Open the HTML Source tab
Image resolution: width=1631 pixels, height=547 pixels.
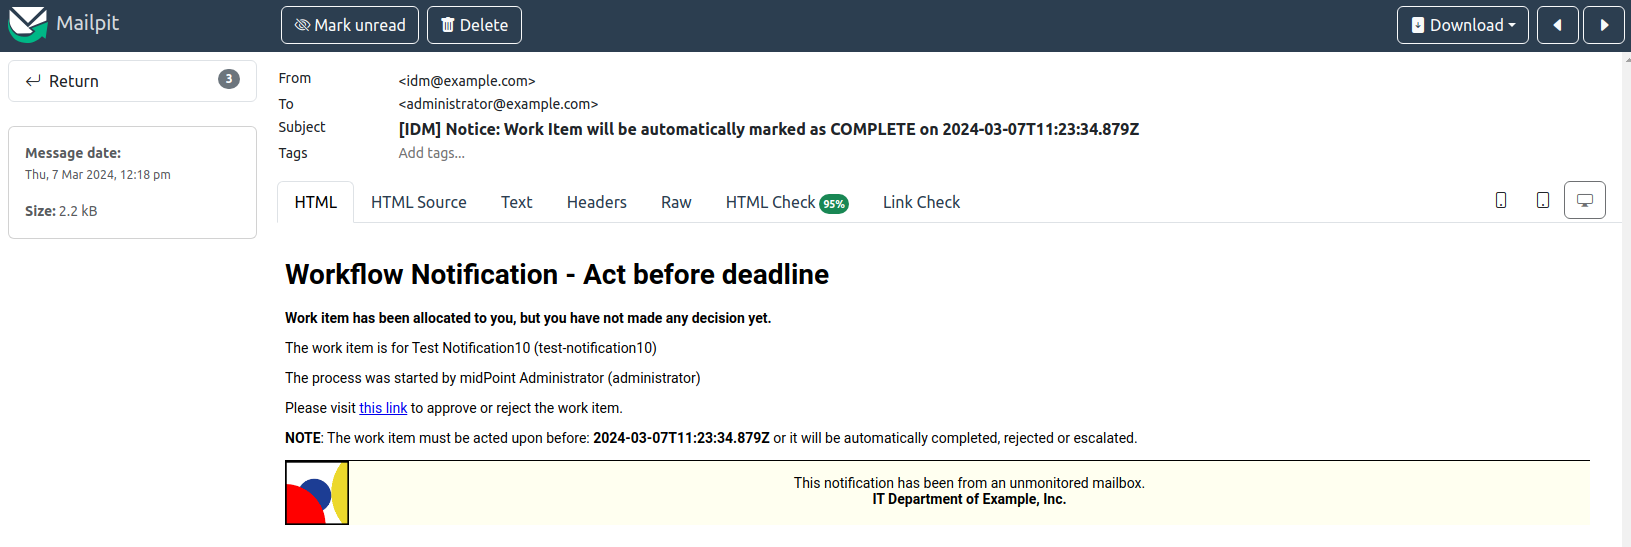[419, 202]
